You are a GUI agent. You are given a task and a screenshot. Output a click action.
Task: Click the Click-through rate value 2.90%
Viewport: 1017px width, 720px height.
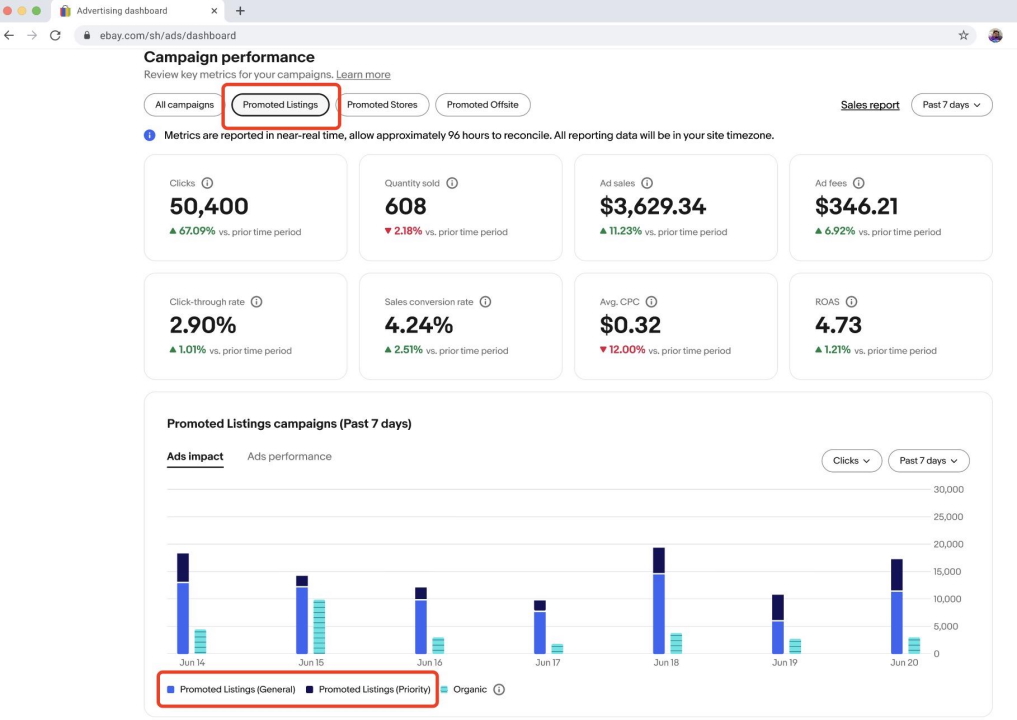pyautogui.click(x=203, y=325)
